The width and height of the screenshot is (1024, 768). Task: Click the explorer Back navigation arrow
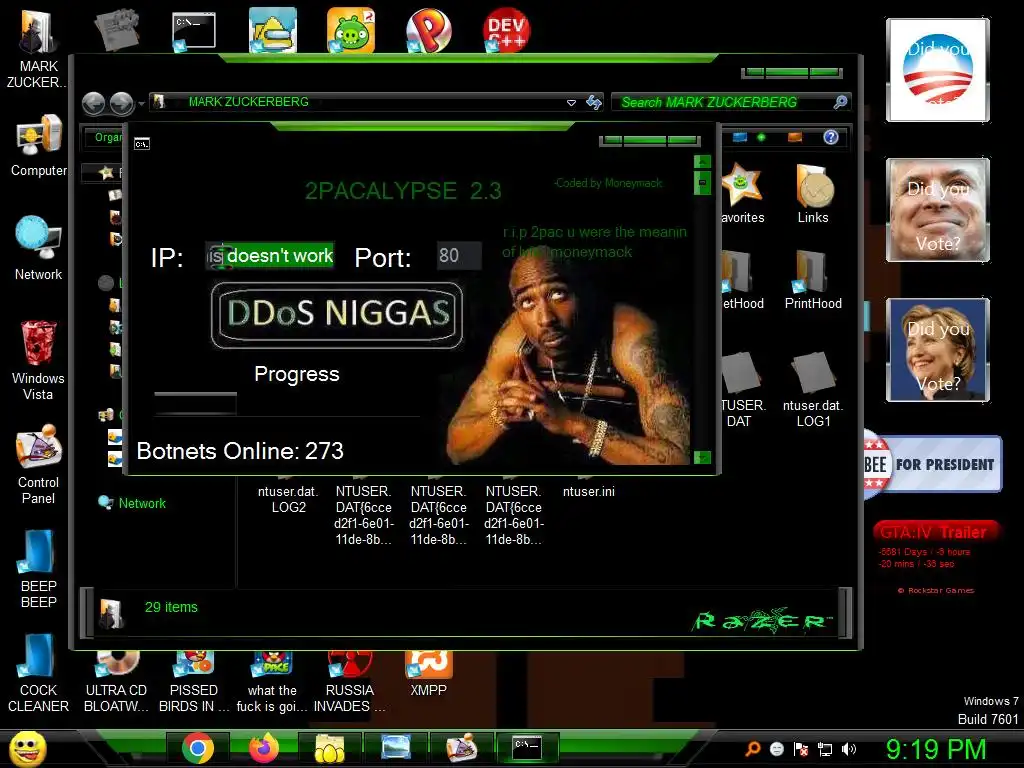(x=93, y=103)
